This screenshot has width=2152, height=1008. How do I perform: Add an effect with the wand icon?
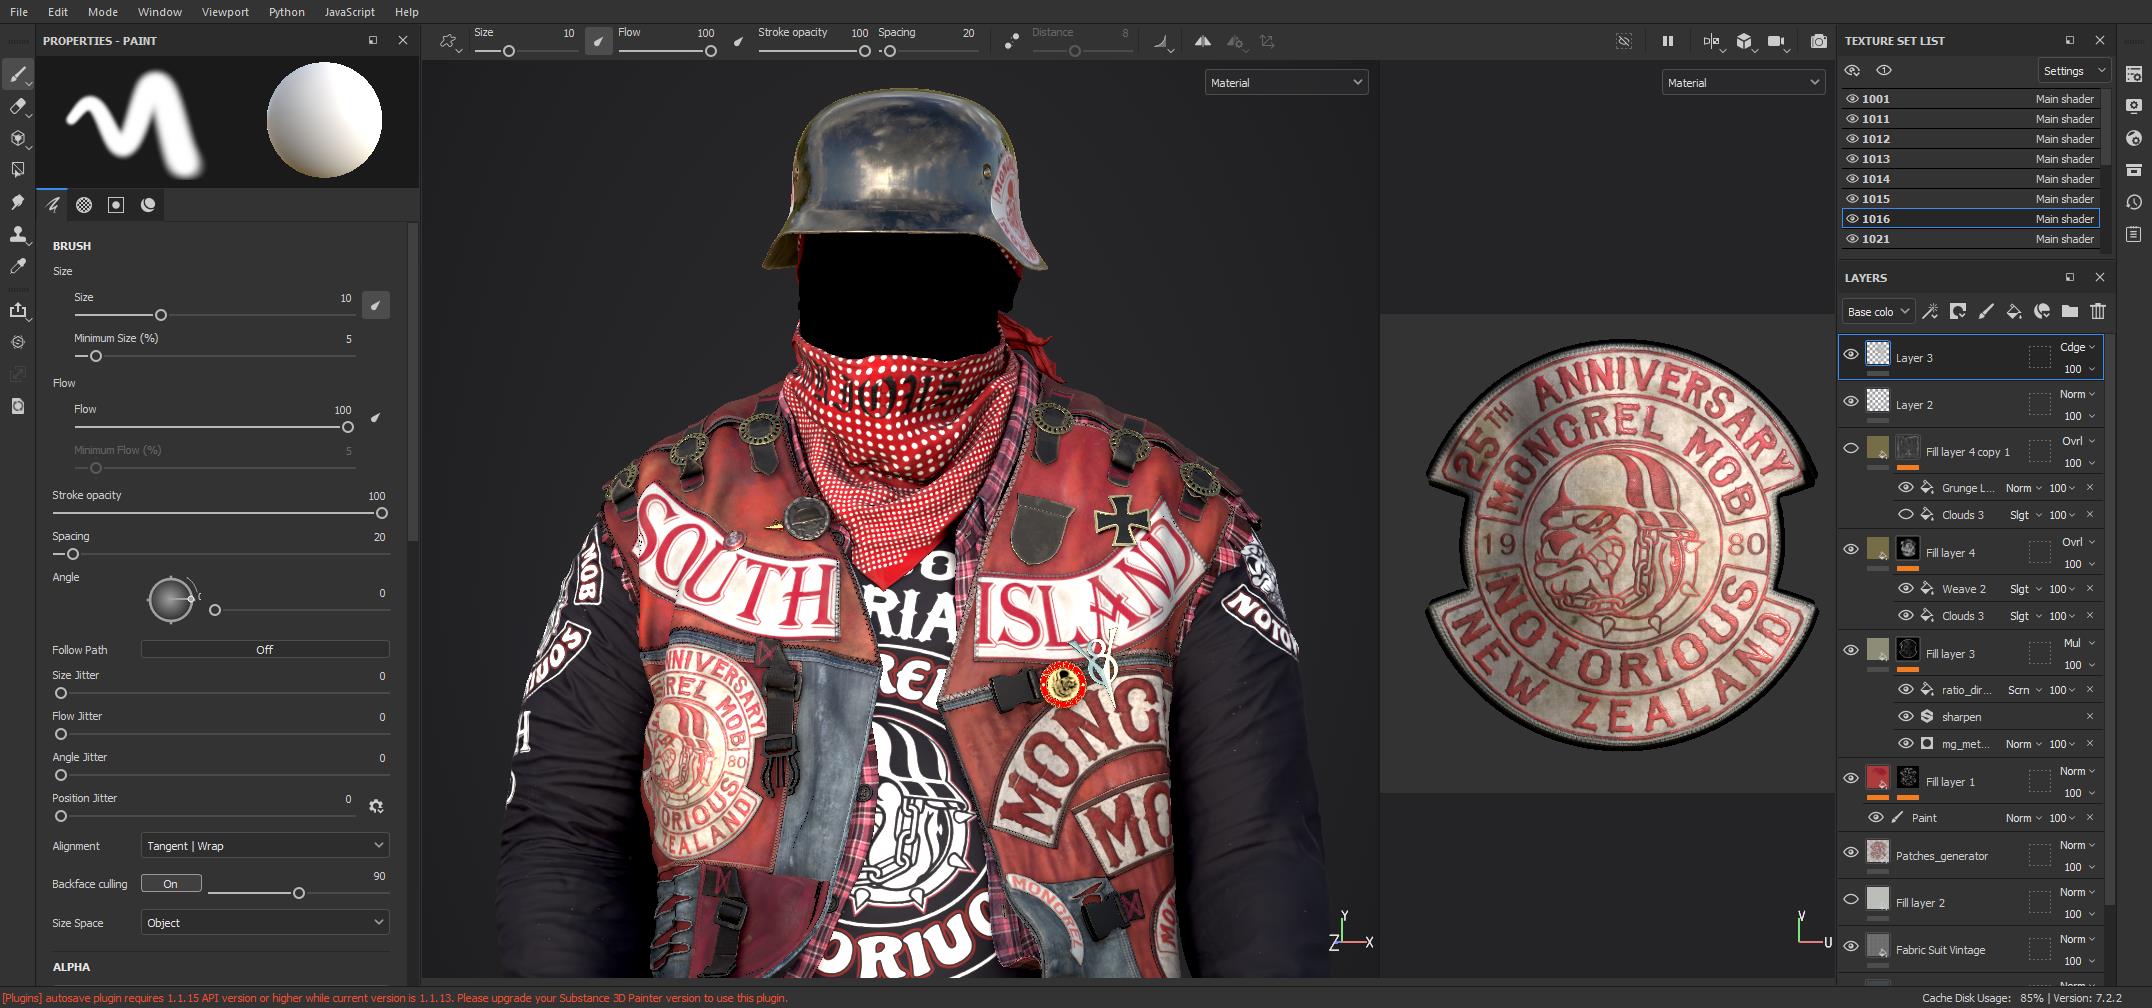[1930, 311]
